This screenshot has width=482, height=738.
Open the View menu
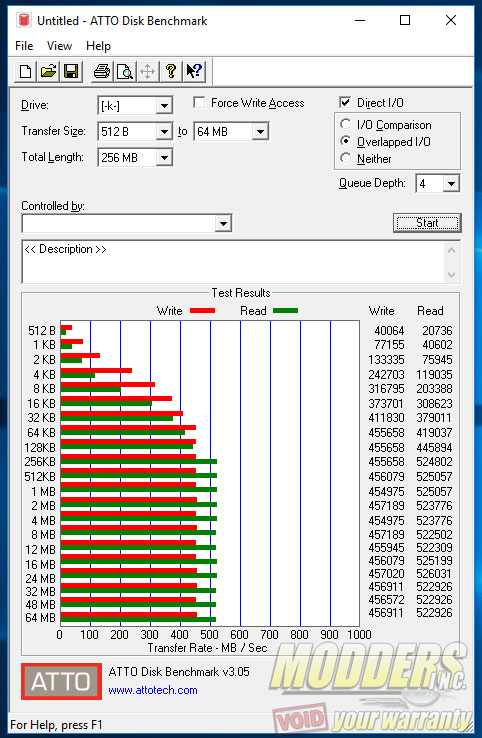(59, 46)
